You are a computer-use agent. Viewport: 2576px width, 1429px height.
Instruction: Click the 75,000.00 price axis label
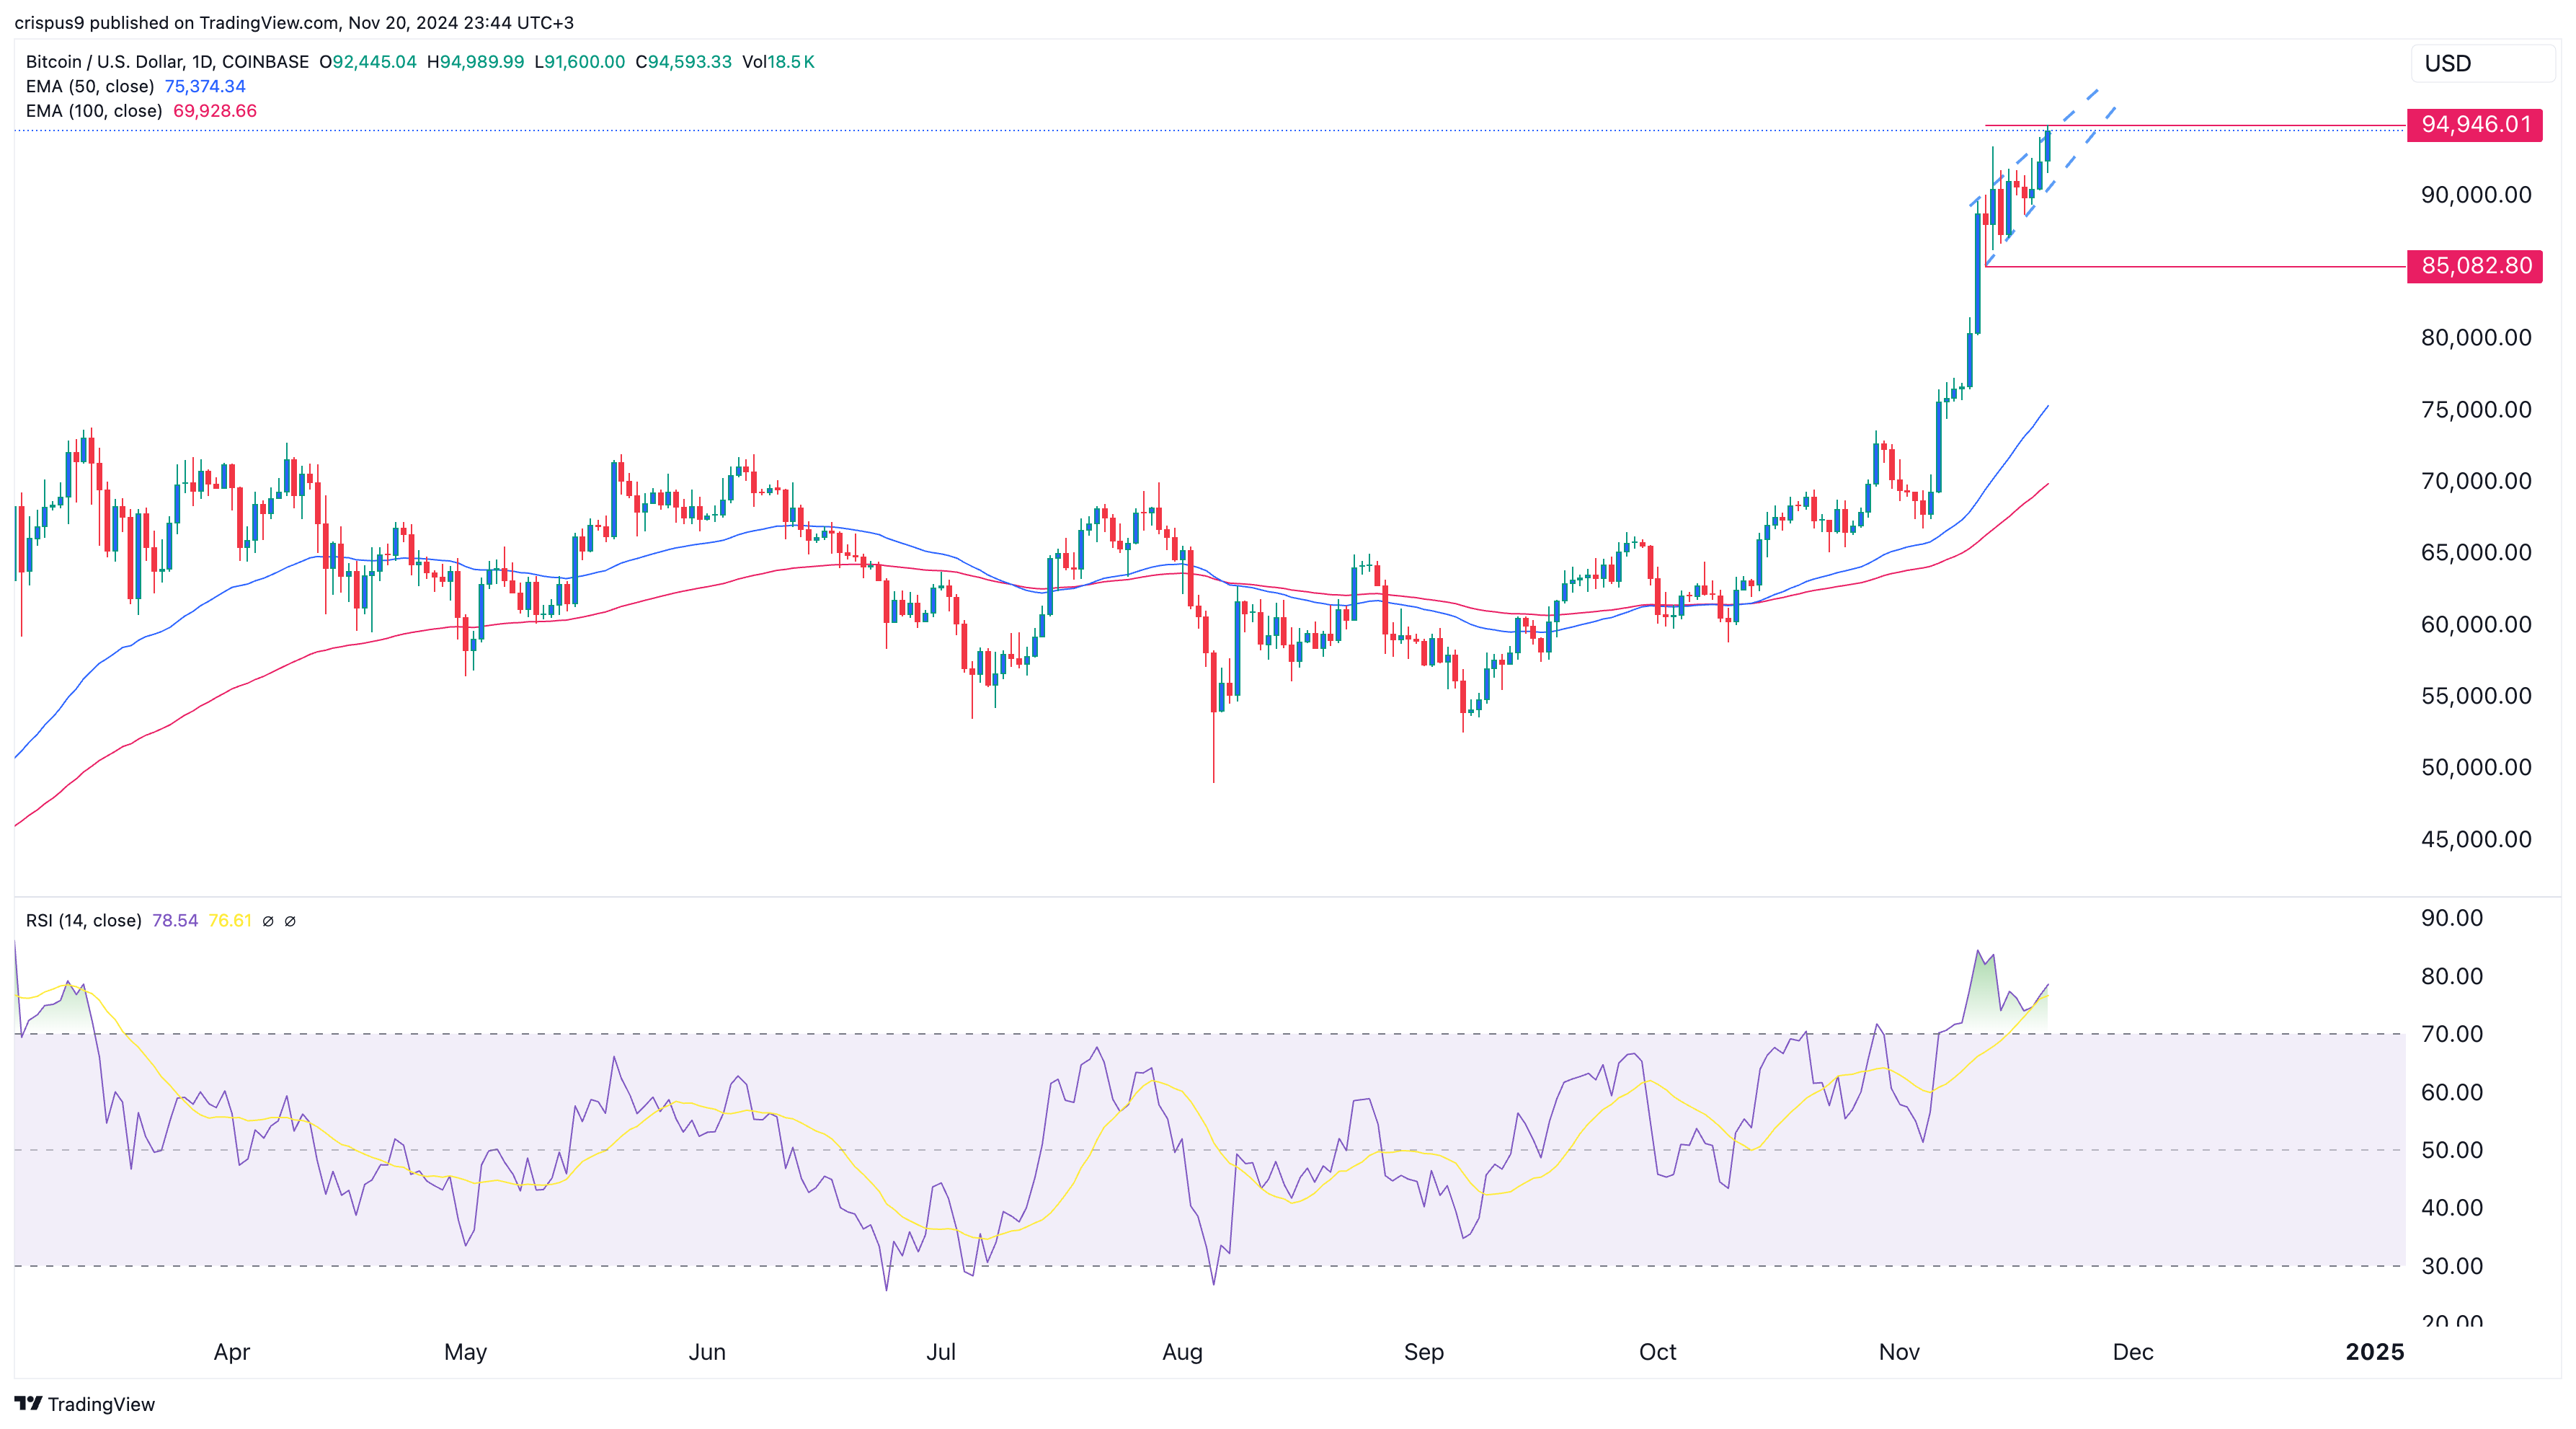click(2476, 410)
